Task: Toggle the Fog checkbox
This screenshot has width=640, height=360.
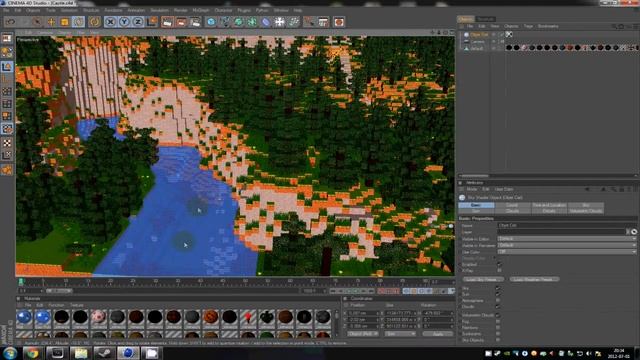Action: click(498, 322)
